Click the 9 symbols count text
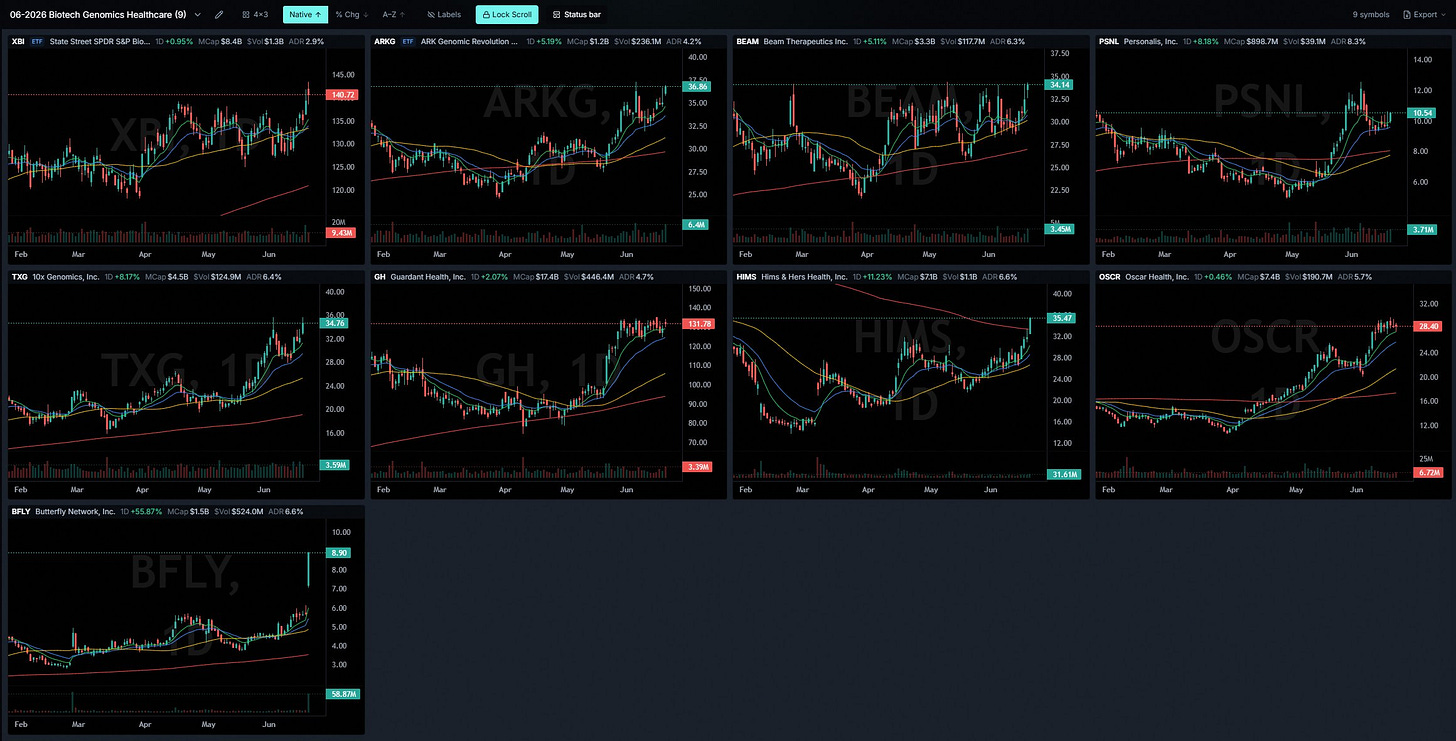This screenshot has width=1456, height=741. point(1369,15)
